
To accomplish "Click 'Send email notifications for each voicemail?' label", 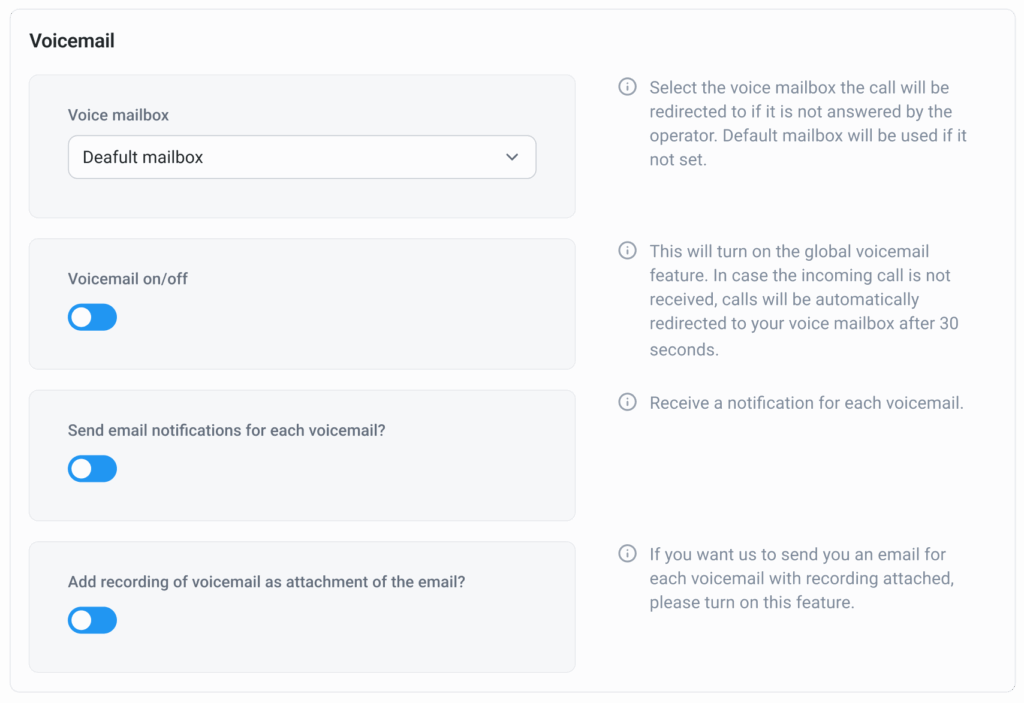I will point(226,430).
